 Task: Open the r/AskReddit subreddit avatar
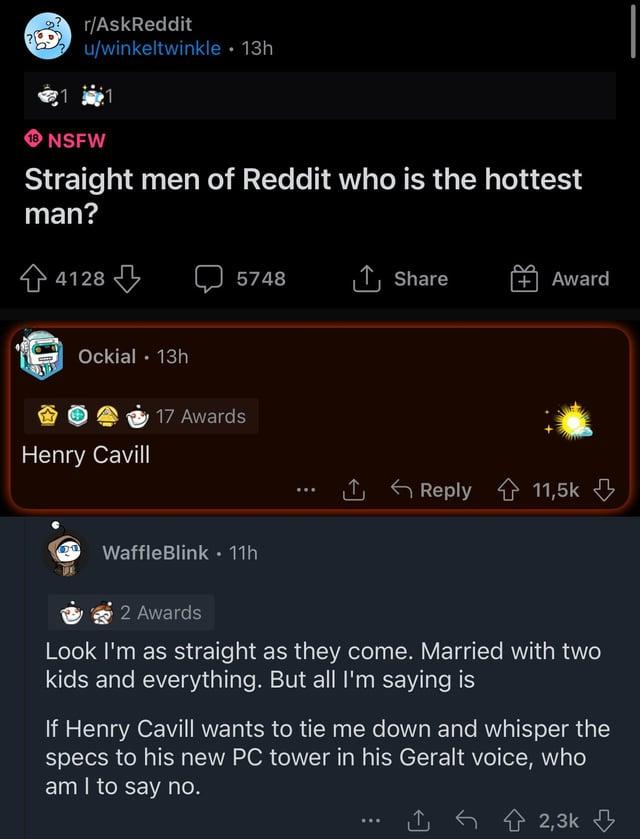coord(46,35)
